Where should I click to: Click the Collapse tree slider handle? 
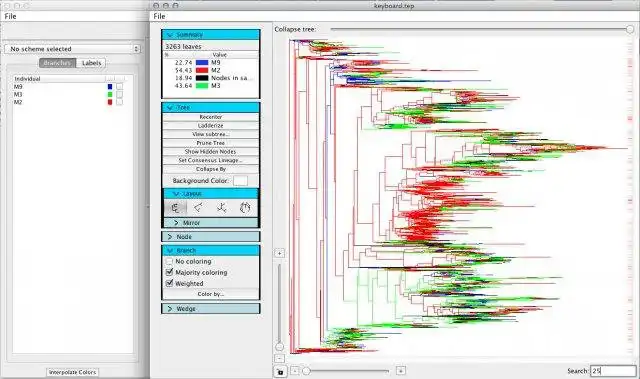630,29
